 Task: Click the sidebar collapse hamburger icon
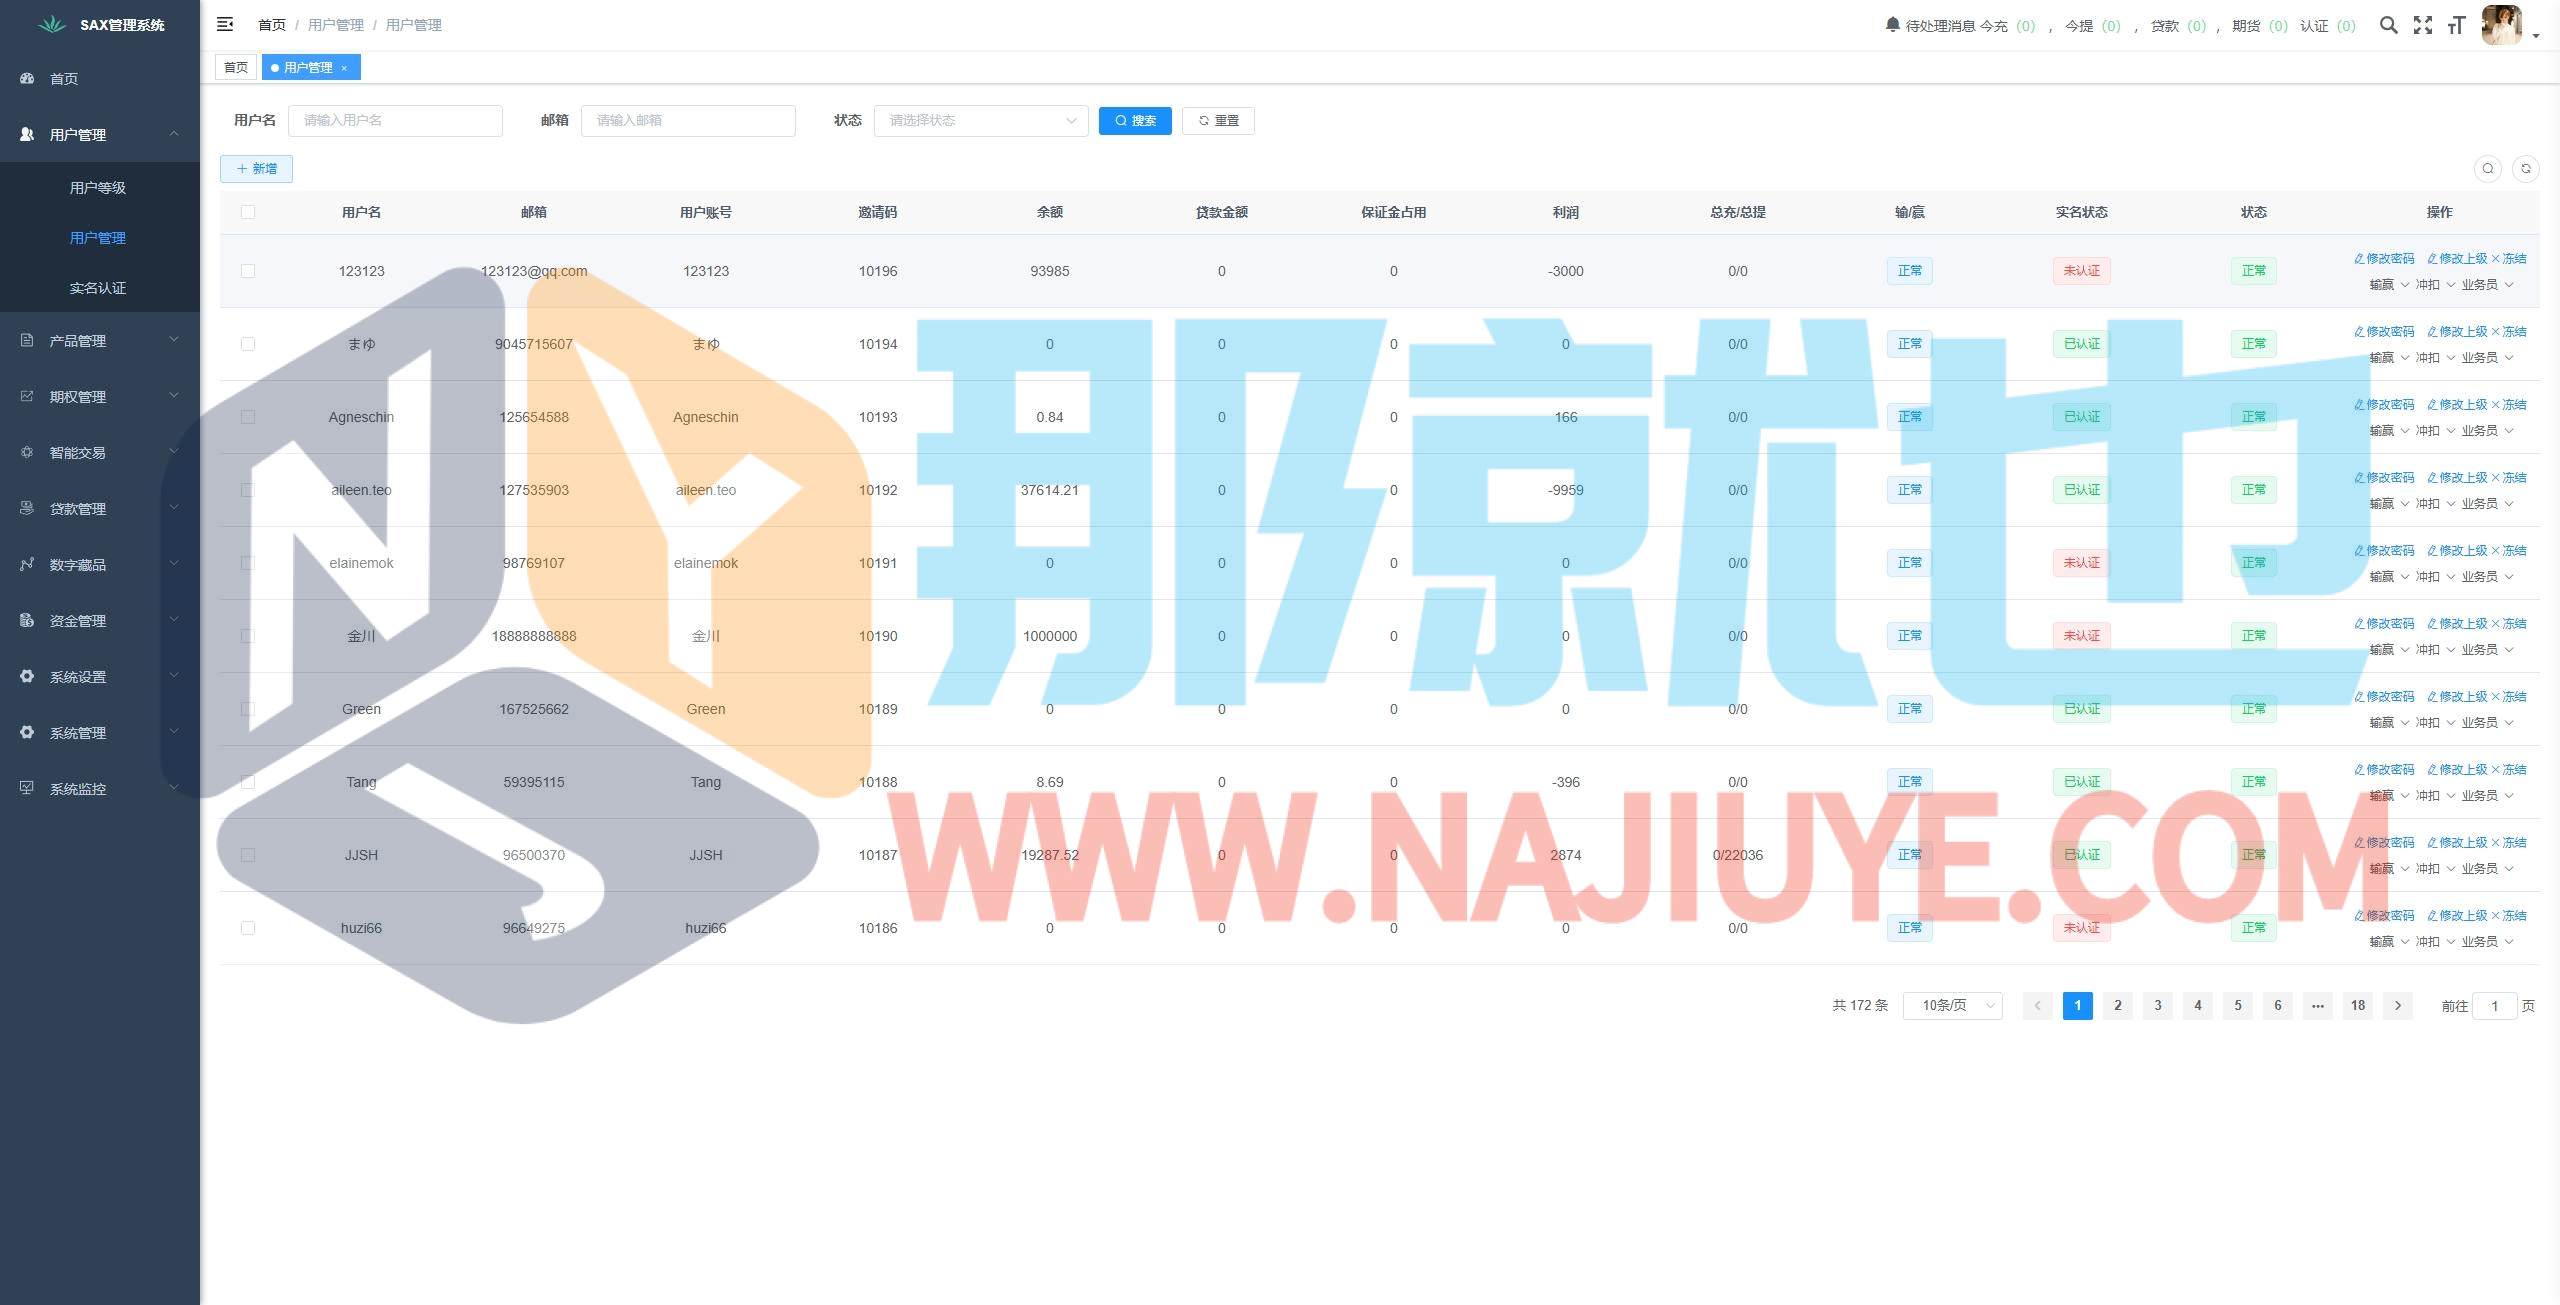tap(225, 24)
